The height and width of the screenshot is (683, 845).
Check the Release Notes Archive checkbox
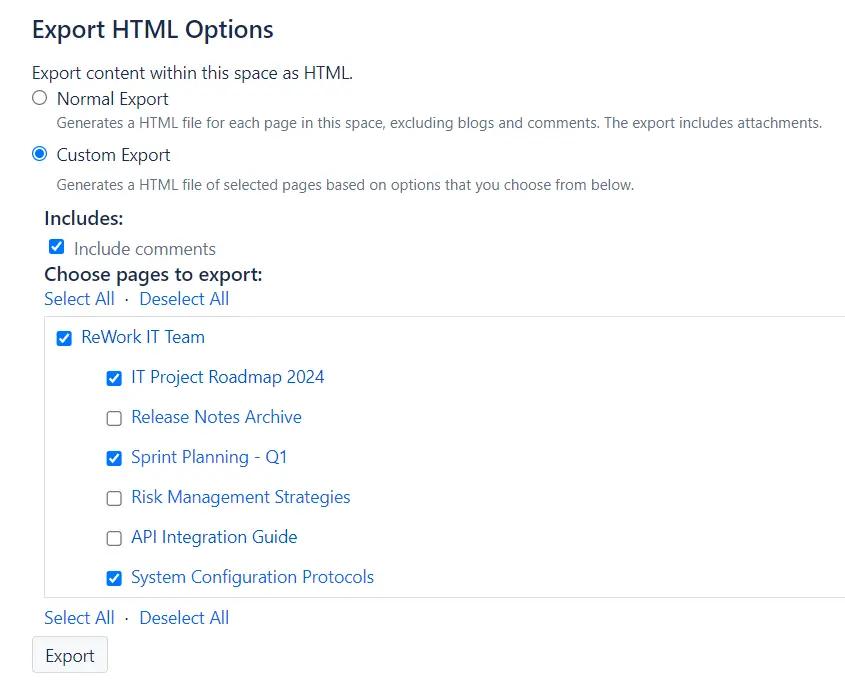coord(114,418)
